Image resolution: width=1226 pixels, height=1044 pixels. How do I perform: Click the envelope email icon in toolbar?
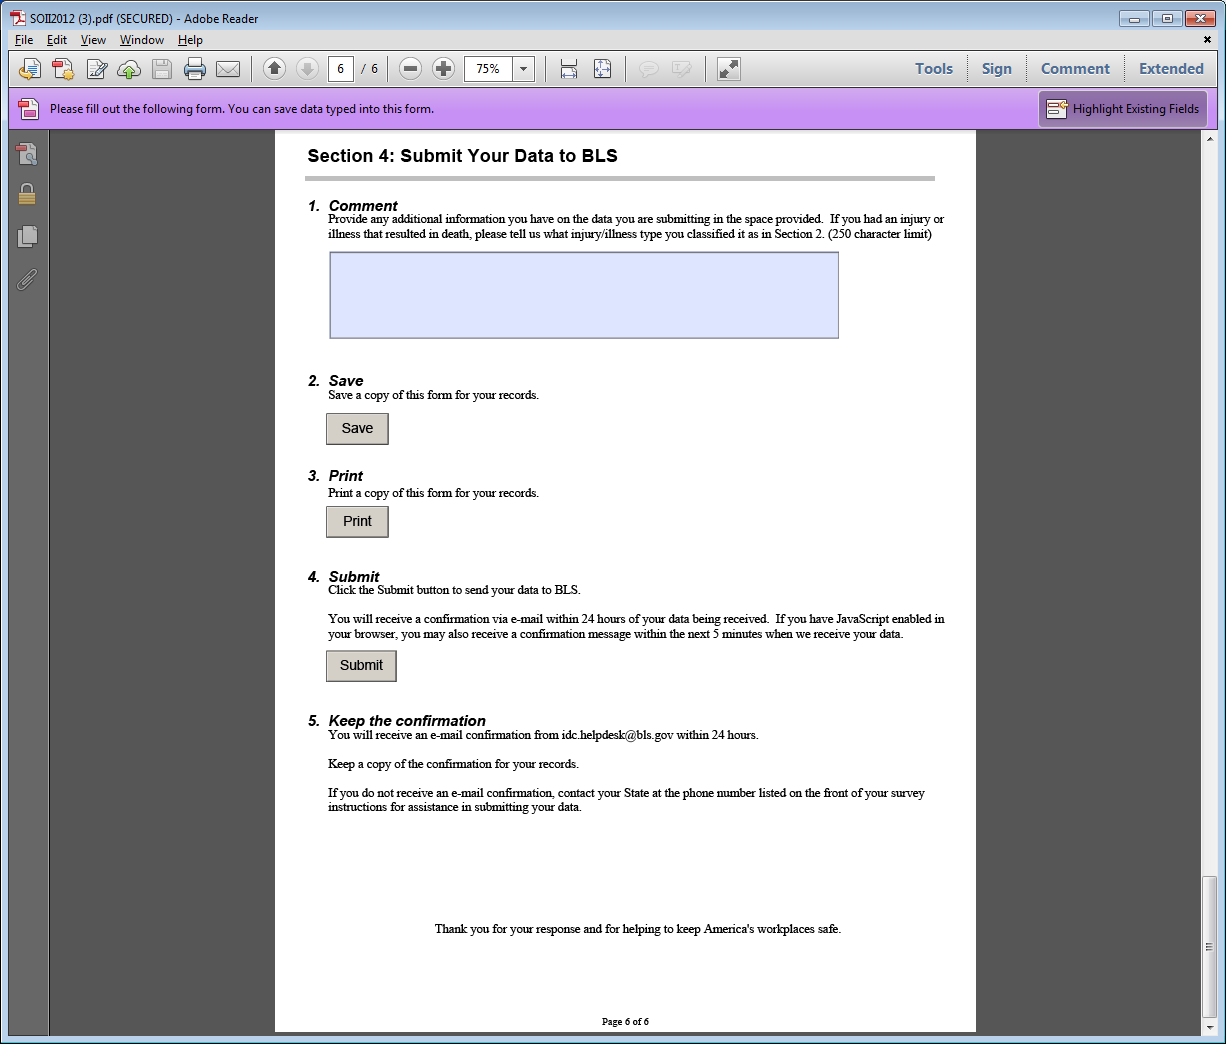tap(228, 69)
